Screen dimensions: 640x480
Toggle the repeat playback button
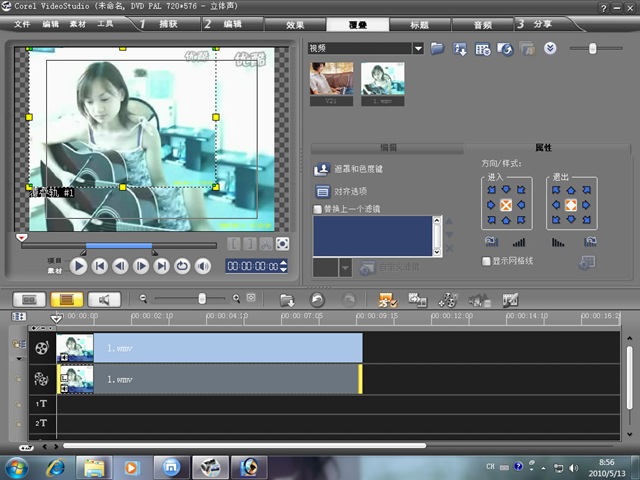182,266
